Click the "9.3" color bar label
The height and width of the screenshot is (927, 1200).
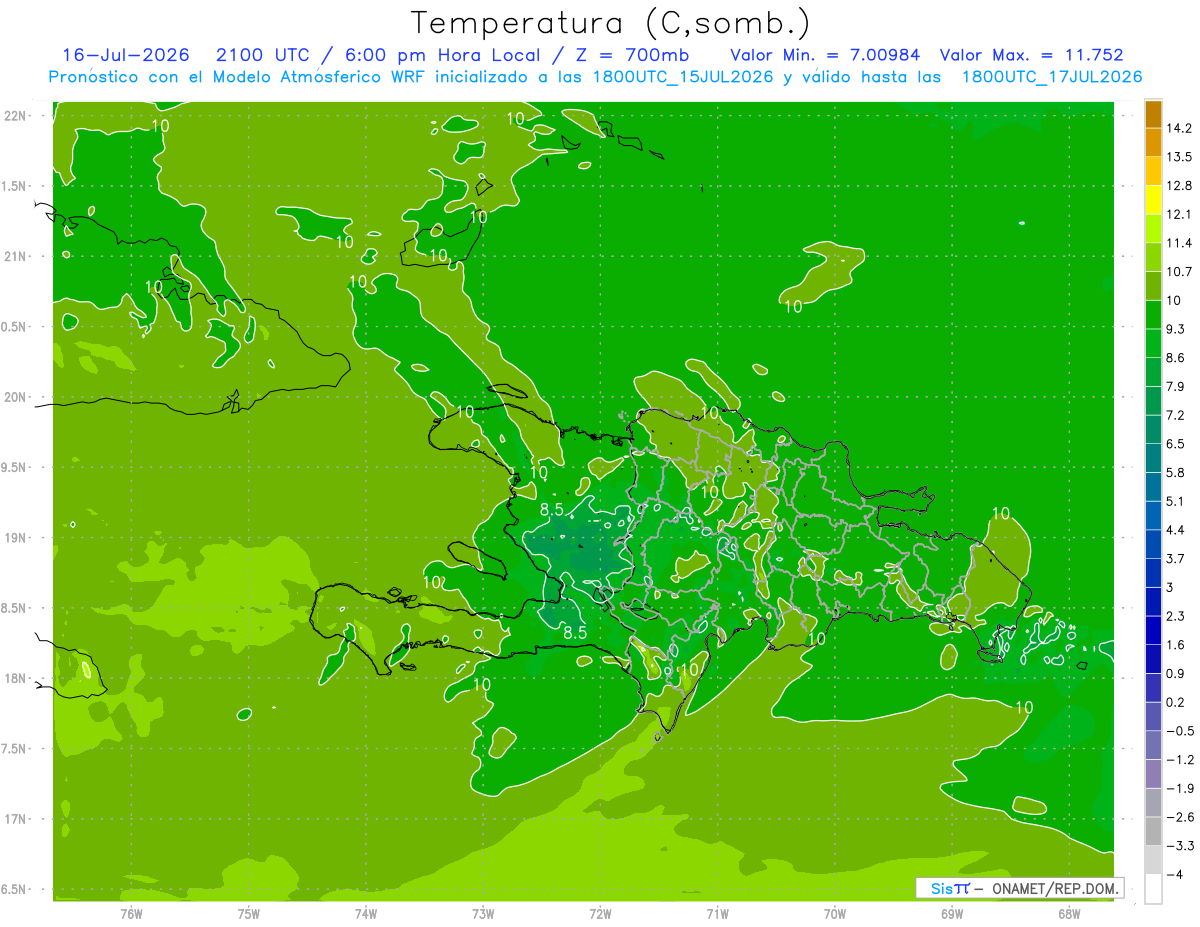tap(1176, 329)
